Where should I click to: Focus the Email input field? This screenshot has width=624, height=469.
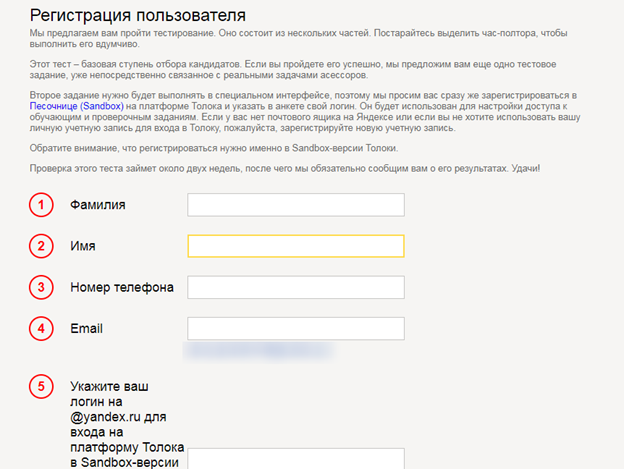(296, 329)
